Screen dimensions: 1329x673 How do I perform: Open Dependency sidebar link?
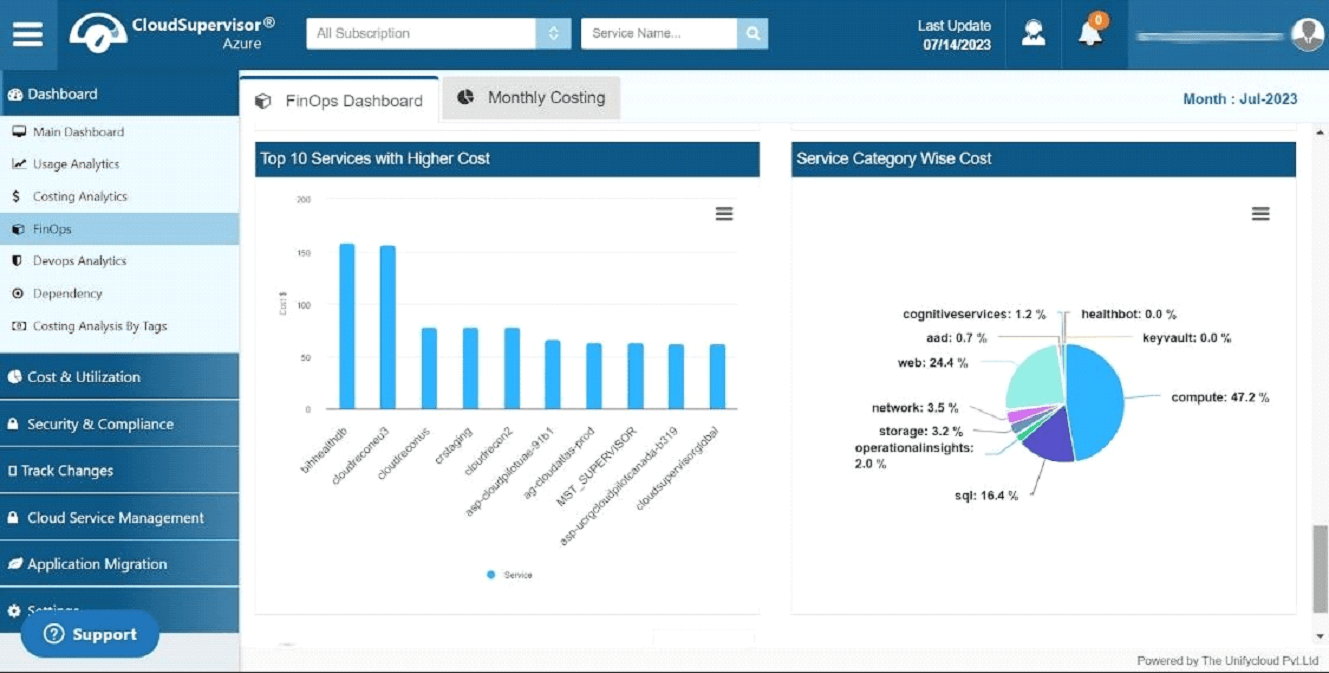pyautogui.click(x=68, y=294)
